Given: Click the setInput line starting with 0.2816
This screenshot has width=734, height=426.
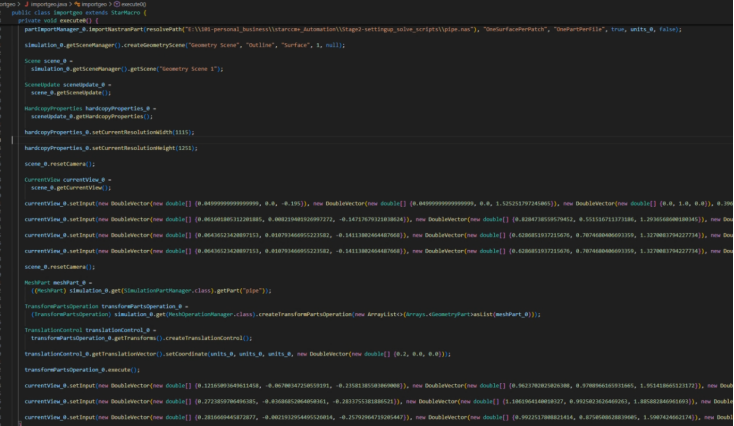Looking at the screenshot, I should (378, 417).
